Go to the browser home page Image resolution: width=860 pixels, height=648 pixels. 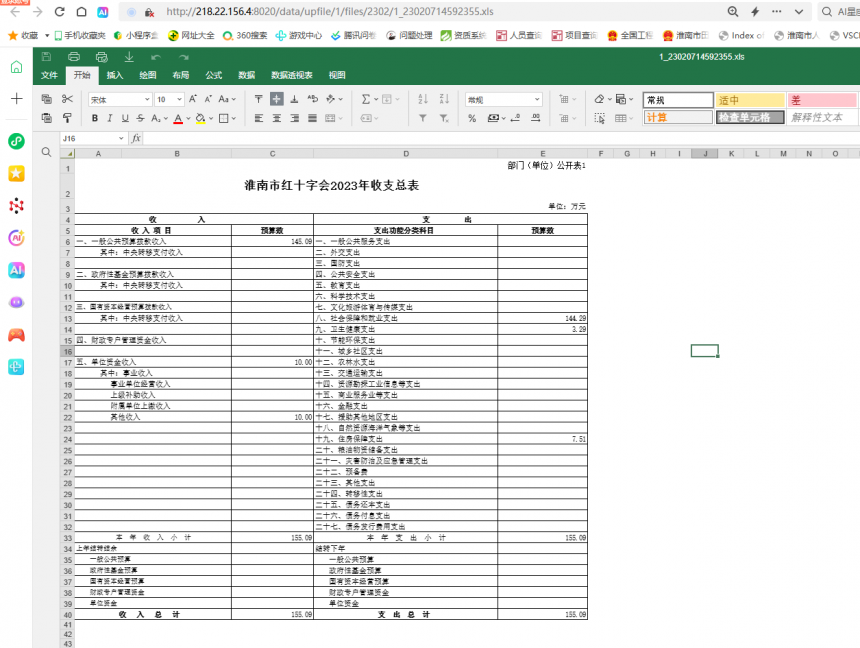pyautogui.click(x=81, y=12)
